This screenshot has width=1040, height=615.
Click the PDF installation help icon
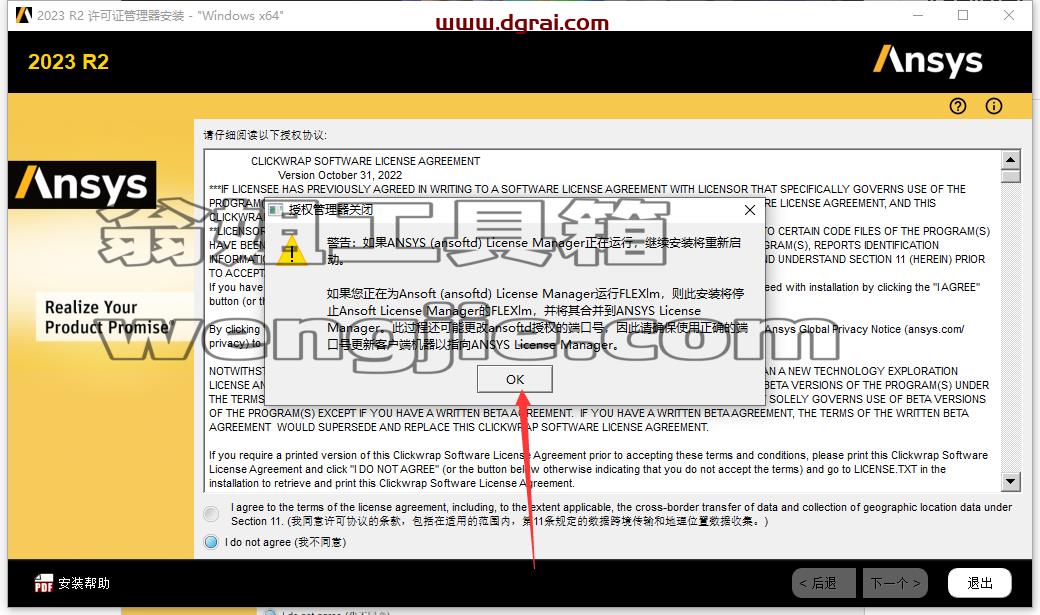point(43,583)
